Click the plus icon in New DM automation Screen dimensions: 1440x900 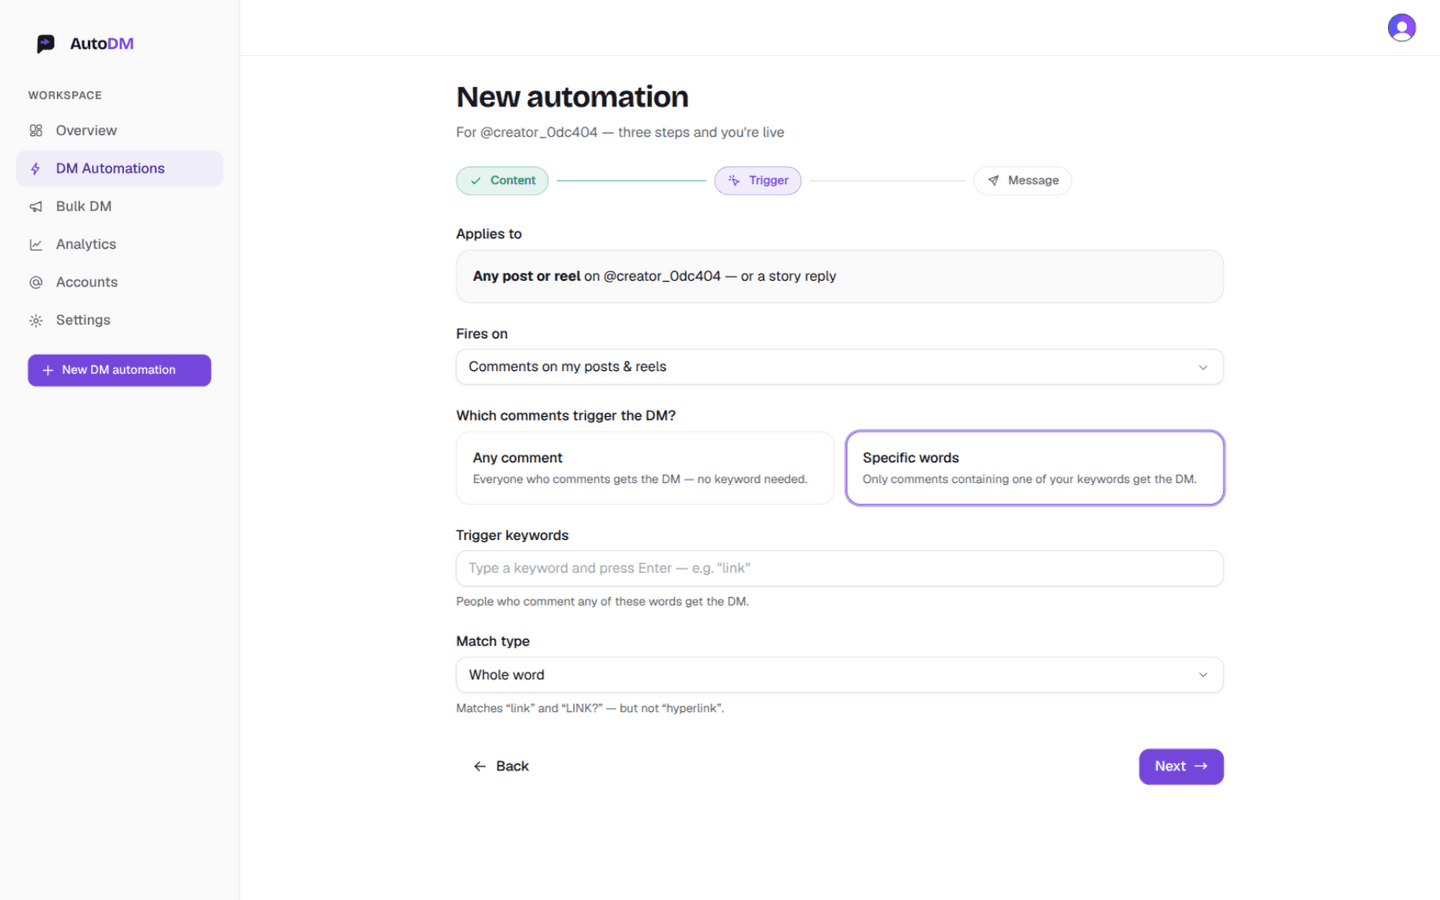[x=48, y=370]
